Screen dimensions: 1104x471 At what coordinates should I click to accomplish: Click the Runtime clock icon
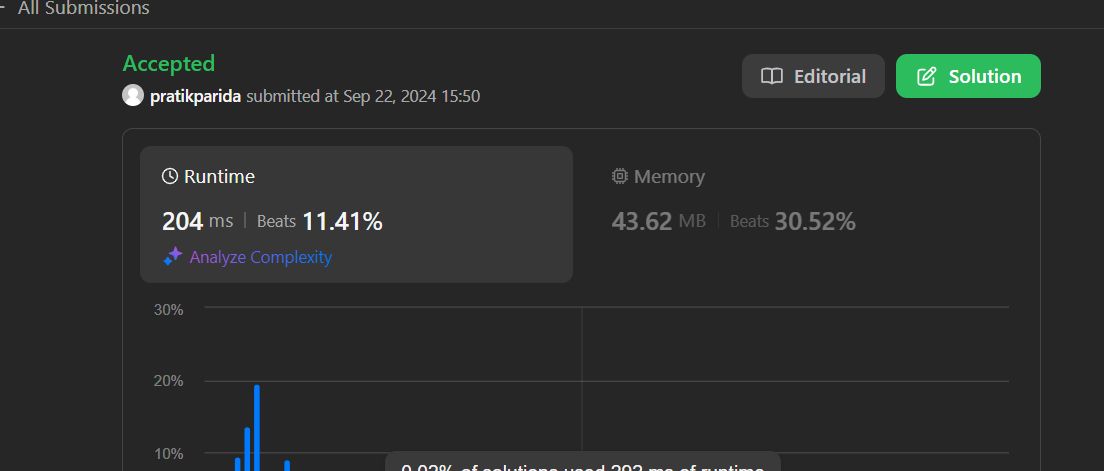click(170, 176)
